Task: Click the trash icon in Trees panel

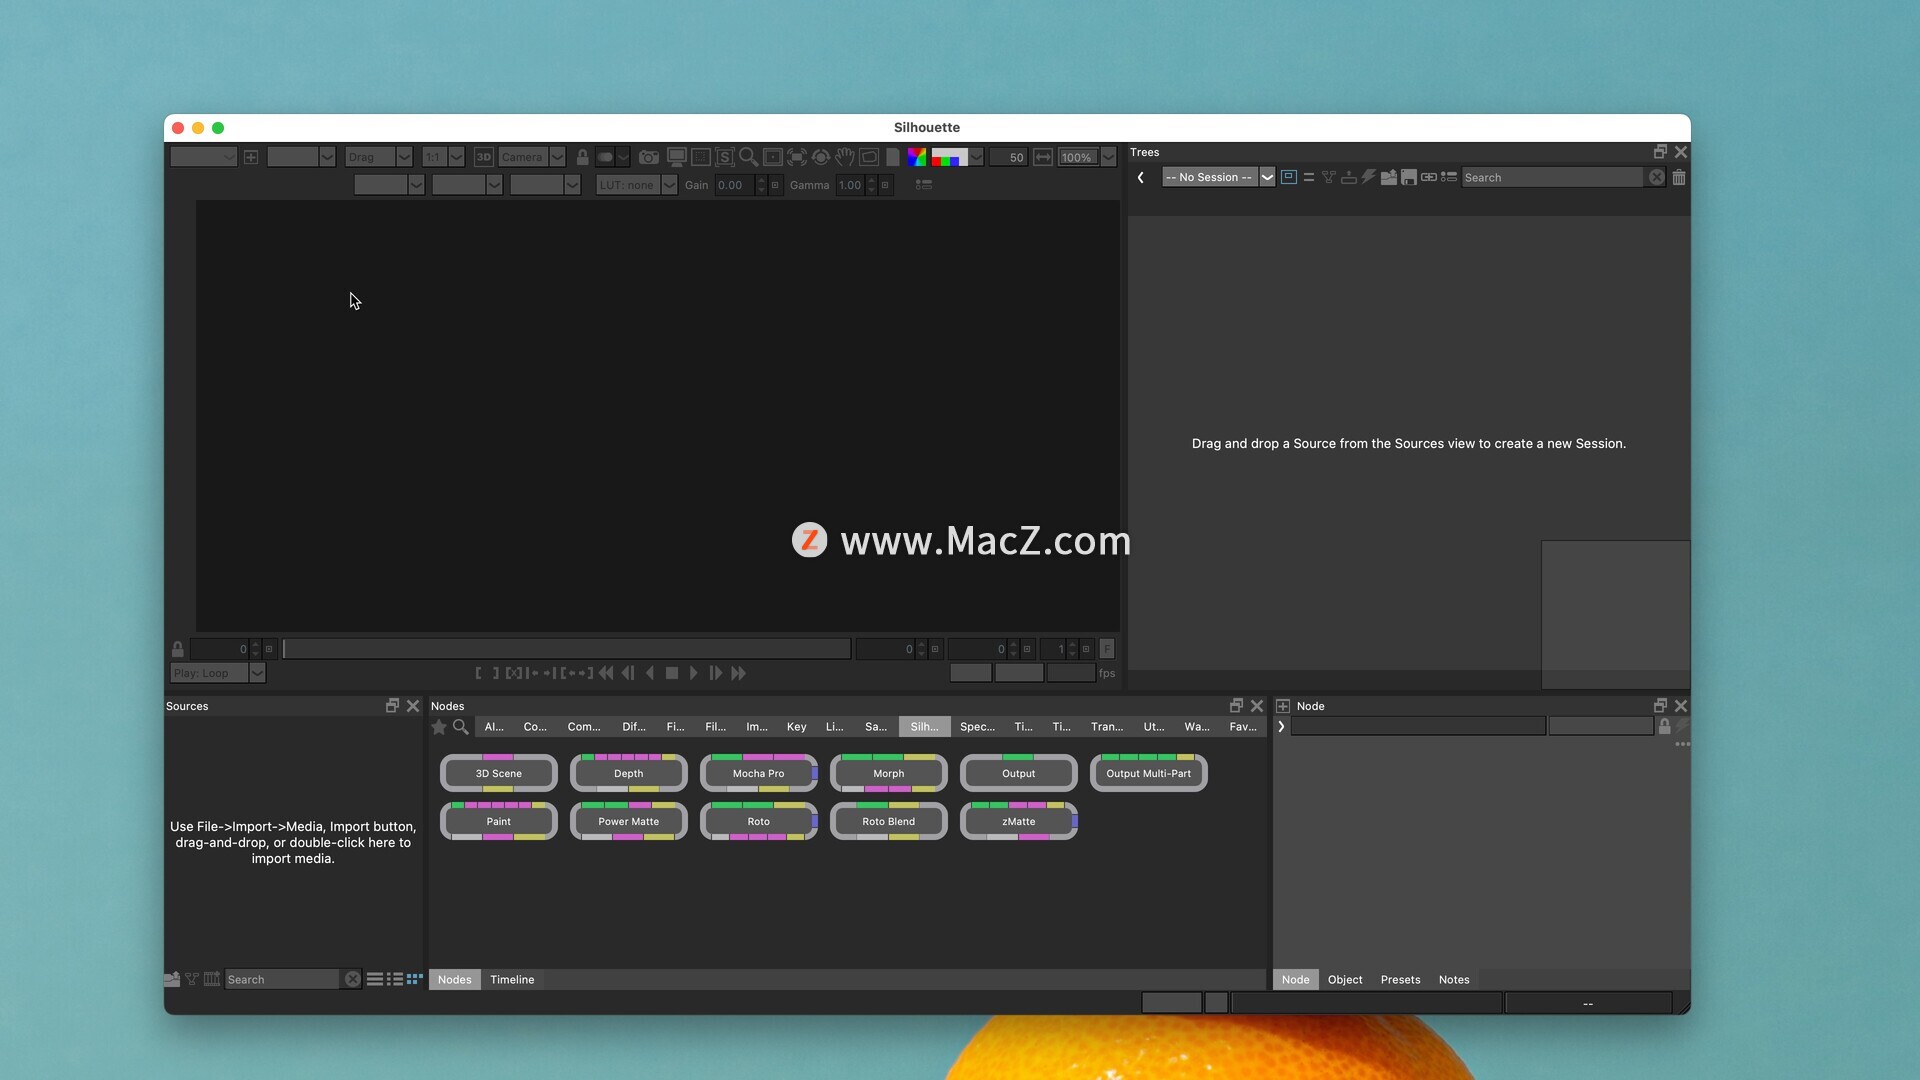Action: (1679, 177)
